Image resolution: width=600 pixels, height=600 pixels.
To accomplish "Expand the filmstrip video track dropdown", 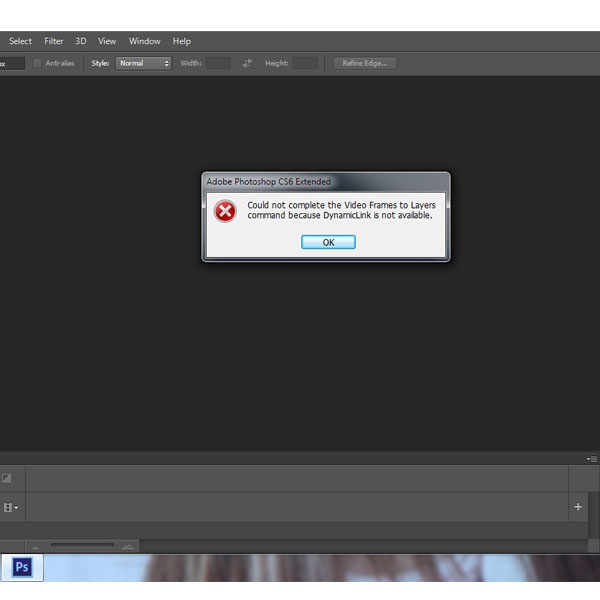I will [11, 508].
